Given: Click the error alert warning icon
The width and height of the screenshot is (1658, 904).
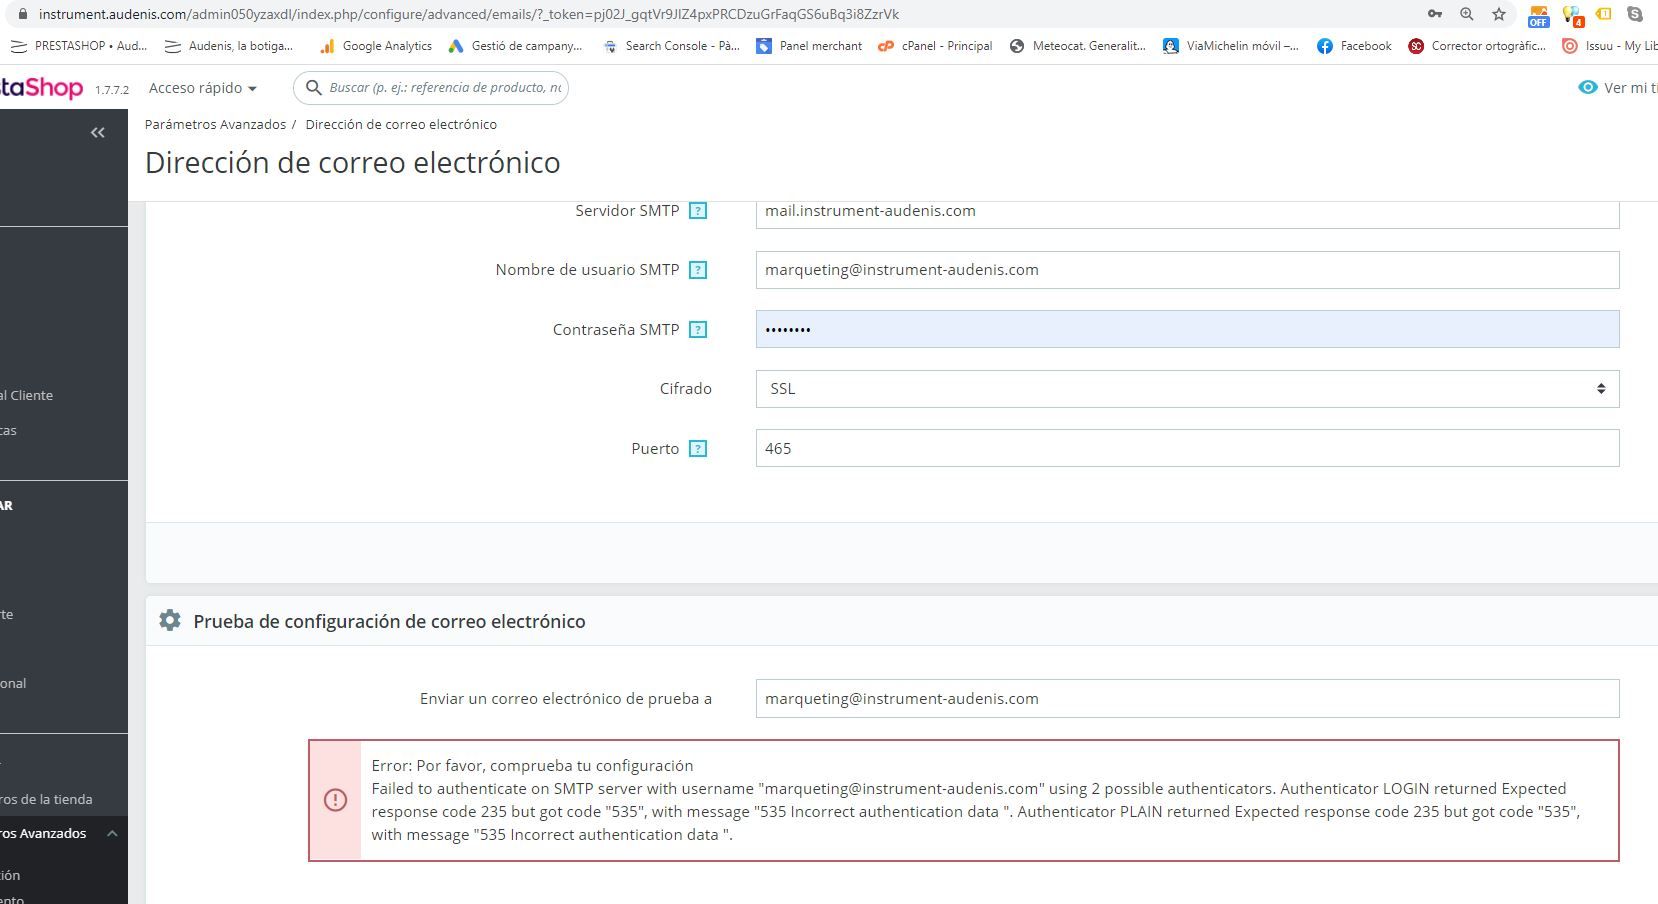Looking at the screenshot, I should point(335,800).
